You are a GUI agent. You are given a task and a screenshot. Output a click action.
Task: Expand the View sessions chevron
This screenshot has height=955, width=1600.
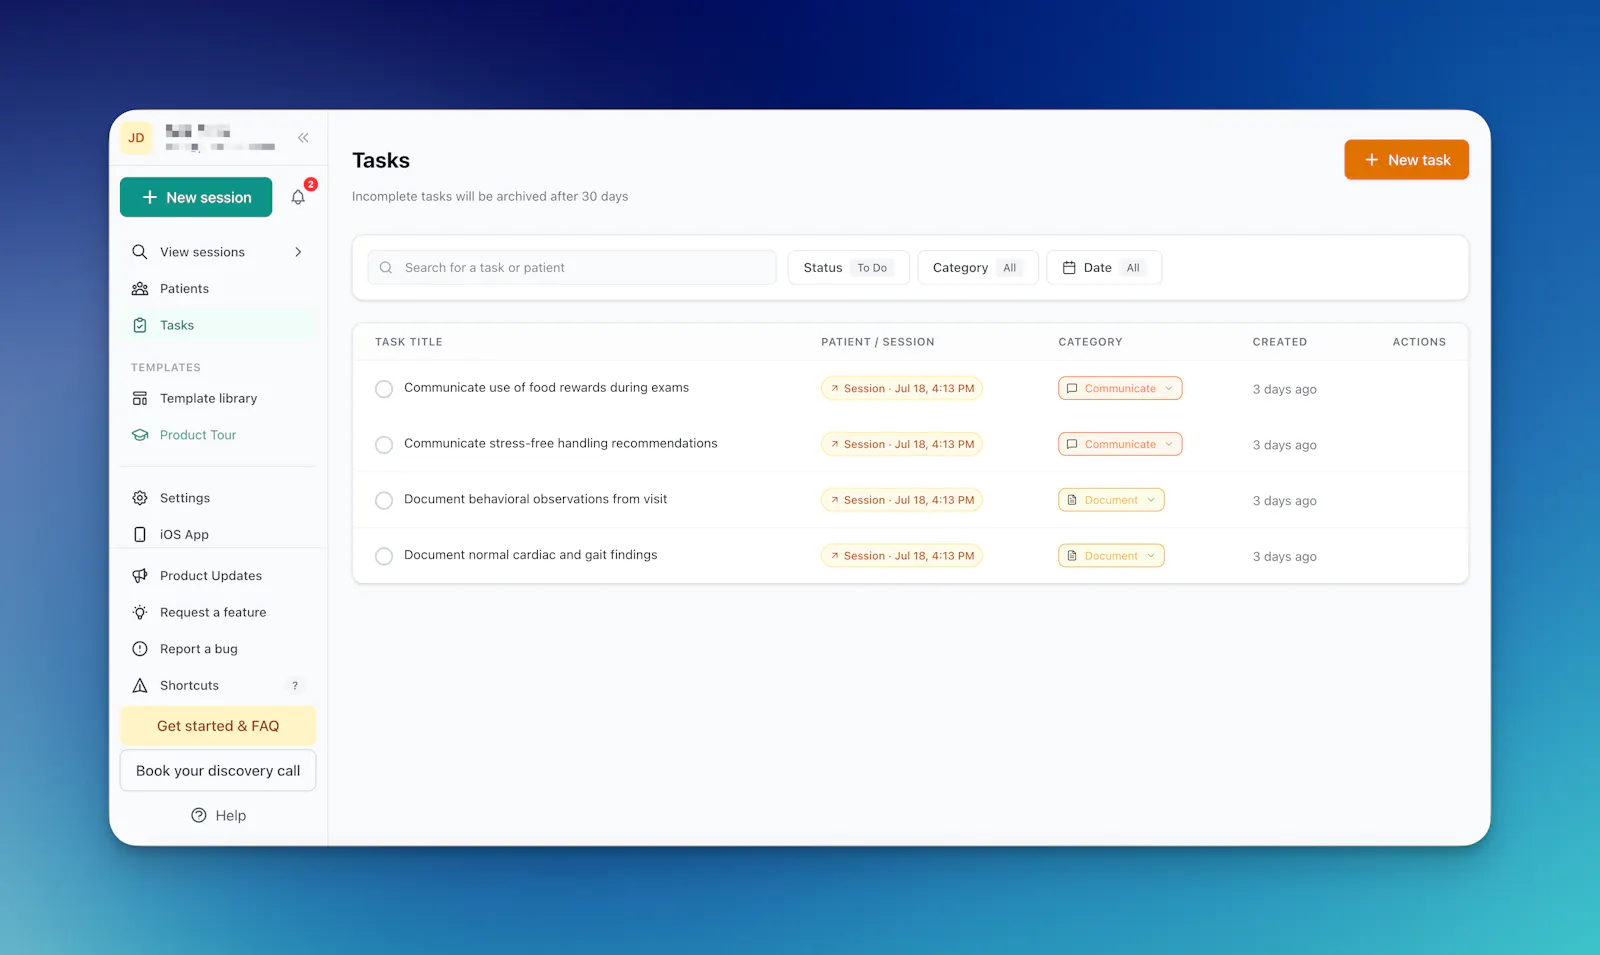[298, 252]
